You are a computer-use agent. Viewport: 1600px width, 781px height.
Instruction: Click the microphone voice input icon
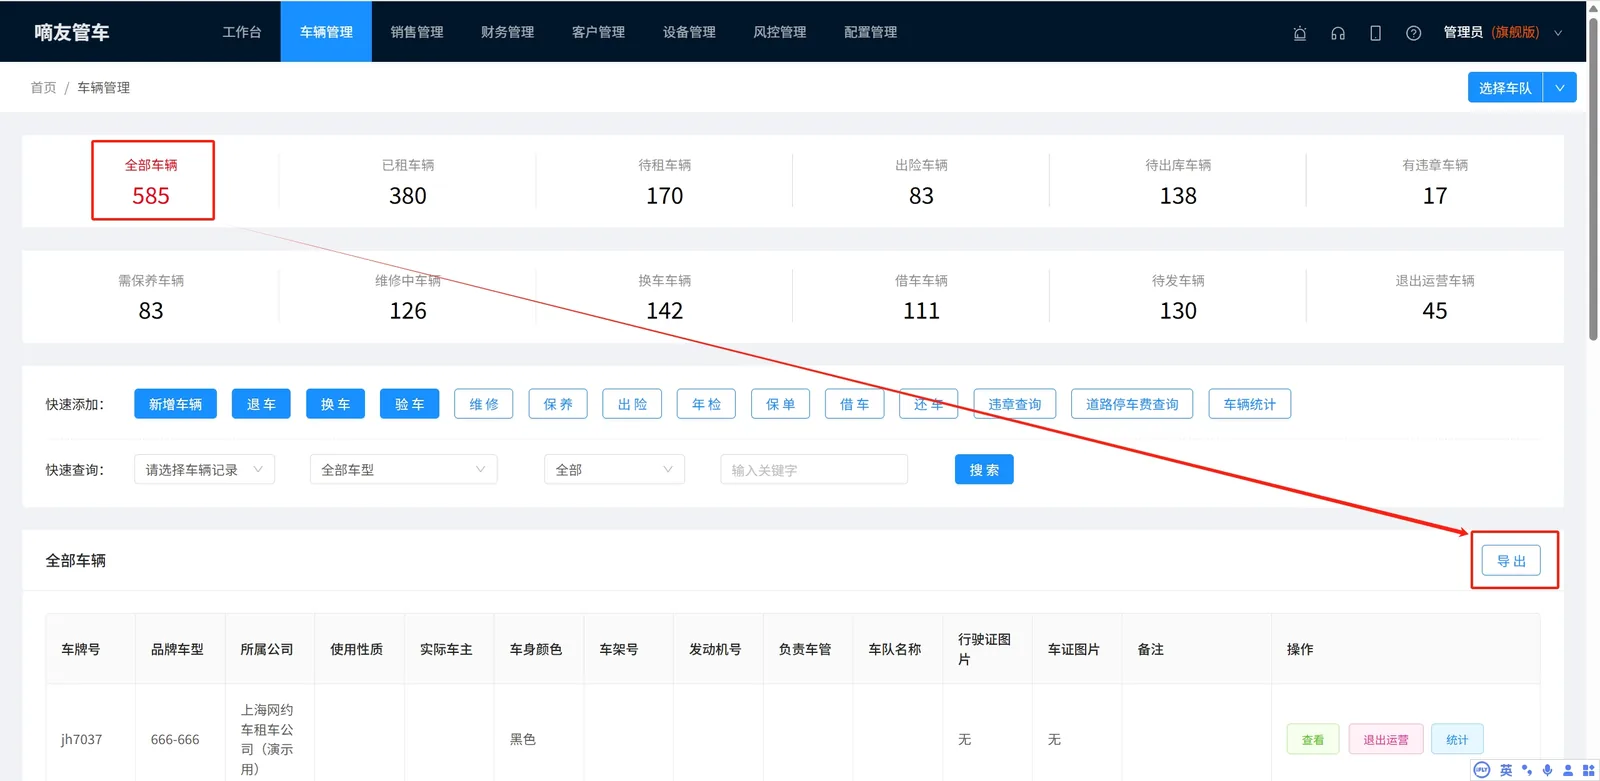pos(1547,770)
